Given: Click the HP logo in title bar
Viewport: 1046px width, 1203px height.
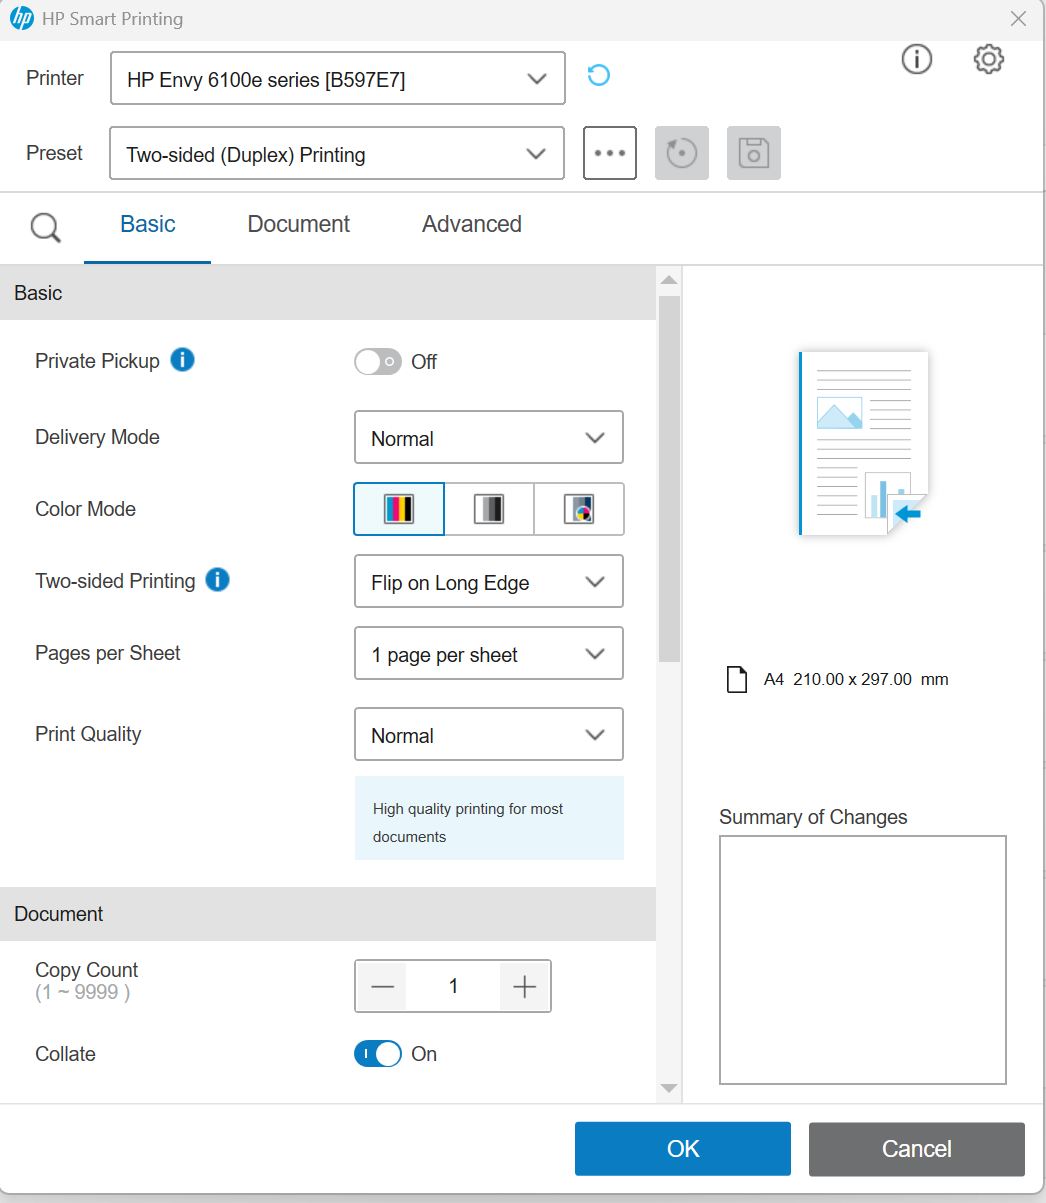Looking at the screenshot, I should pyautogui.click(x=21, y=19).
